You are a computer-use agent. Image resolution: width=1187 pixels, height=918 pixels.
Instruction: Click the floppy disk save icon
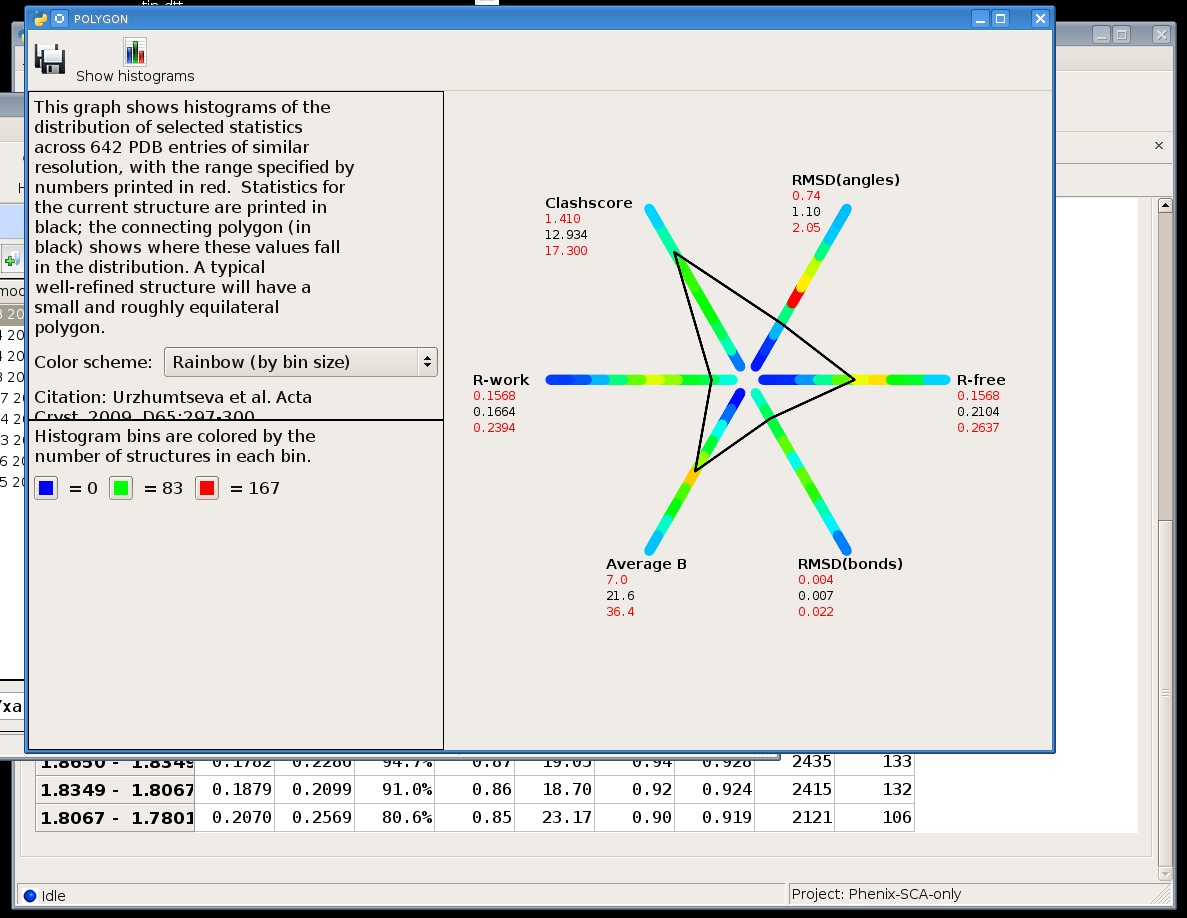(50, 59)
